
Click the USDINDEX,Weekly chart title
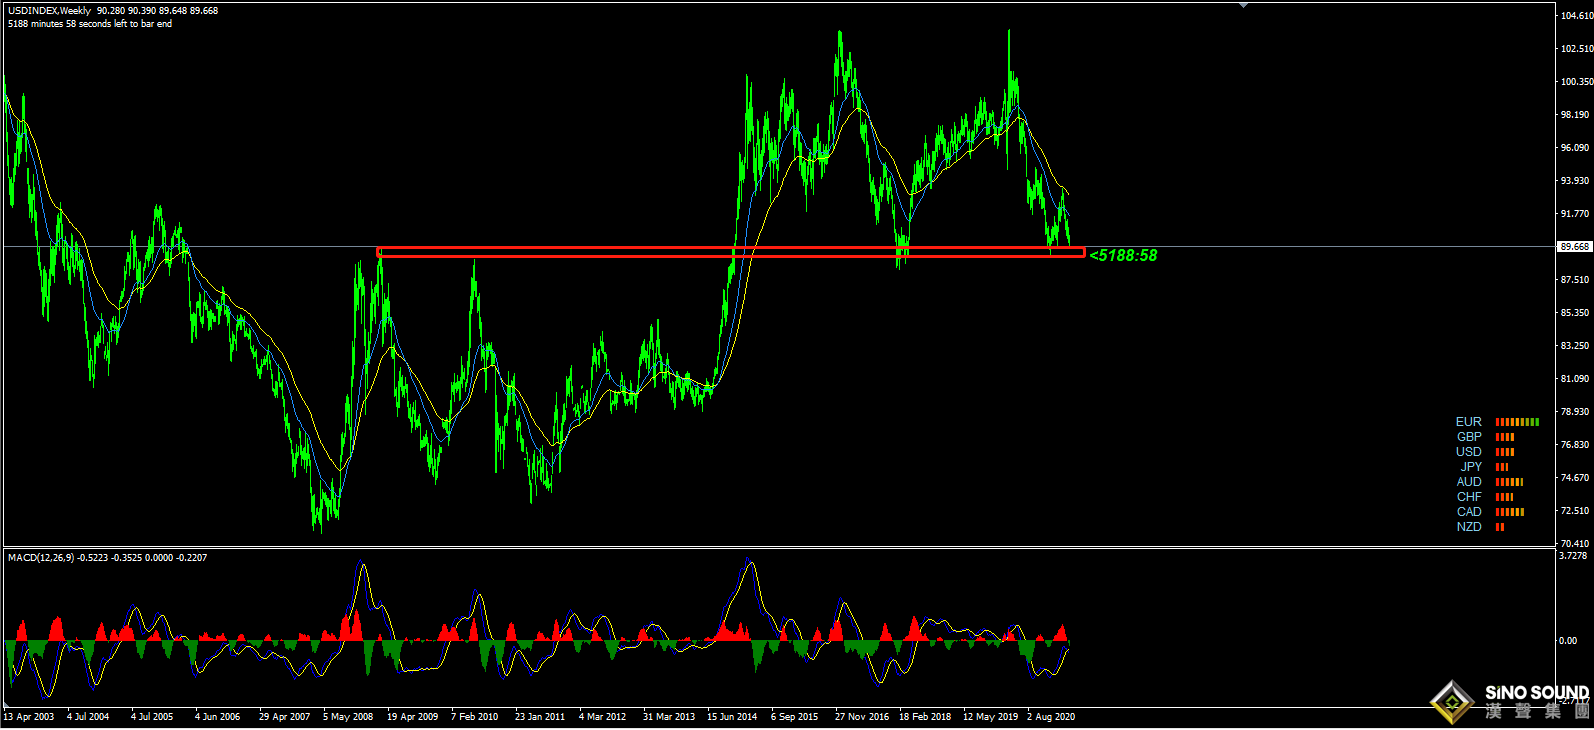[x=49, y=10]
